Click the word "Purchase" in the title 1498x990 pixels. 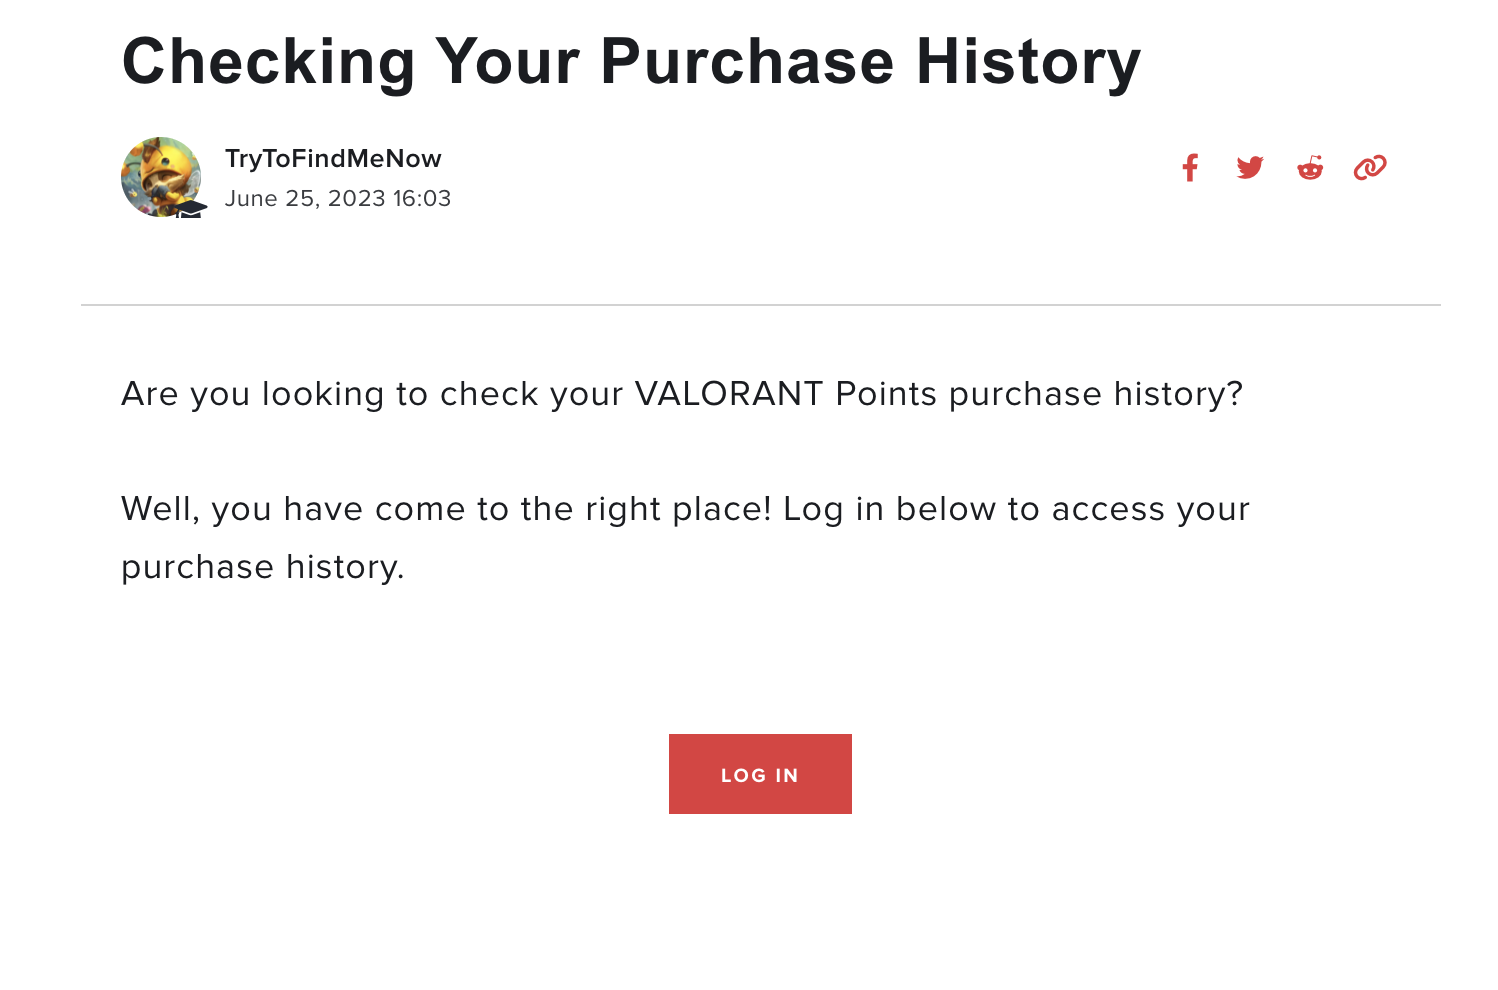(747, 62)
